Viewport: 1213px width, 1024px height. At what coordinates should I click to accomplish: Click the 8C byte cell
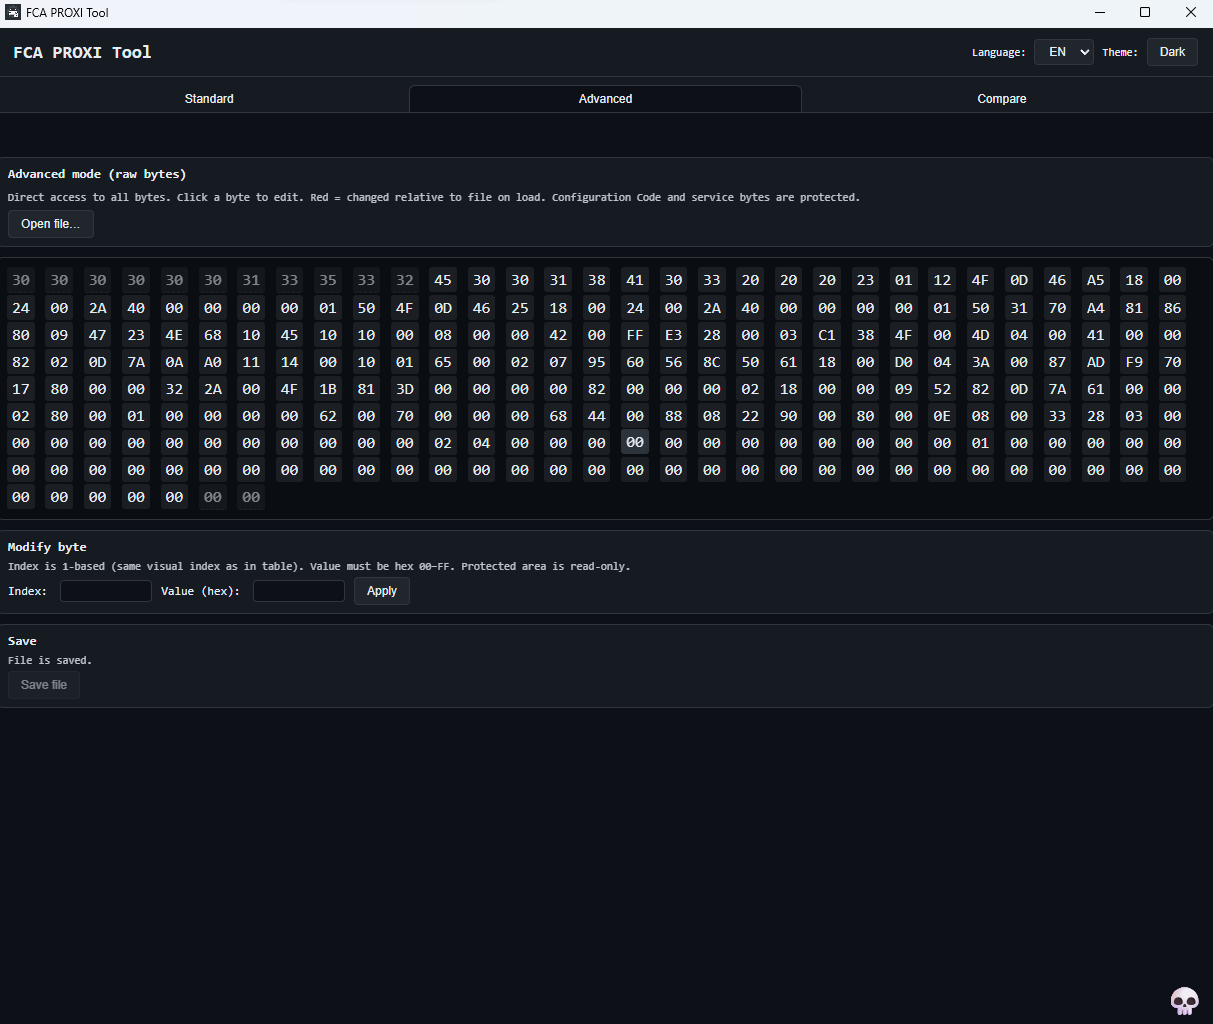tap(712, 362)
